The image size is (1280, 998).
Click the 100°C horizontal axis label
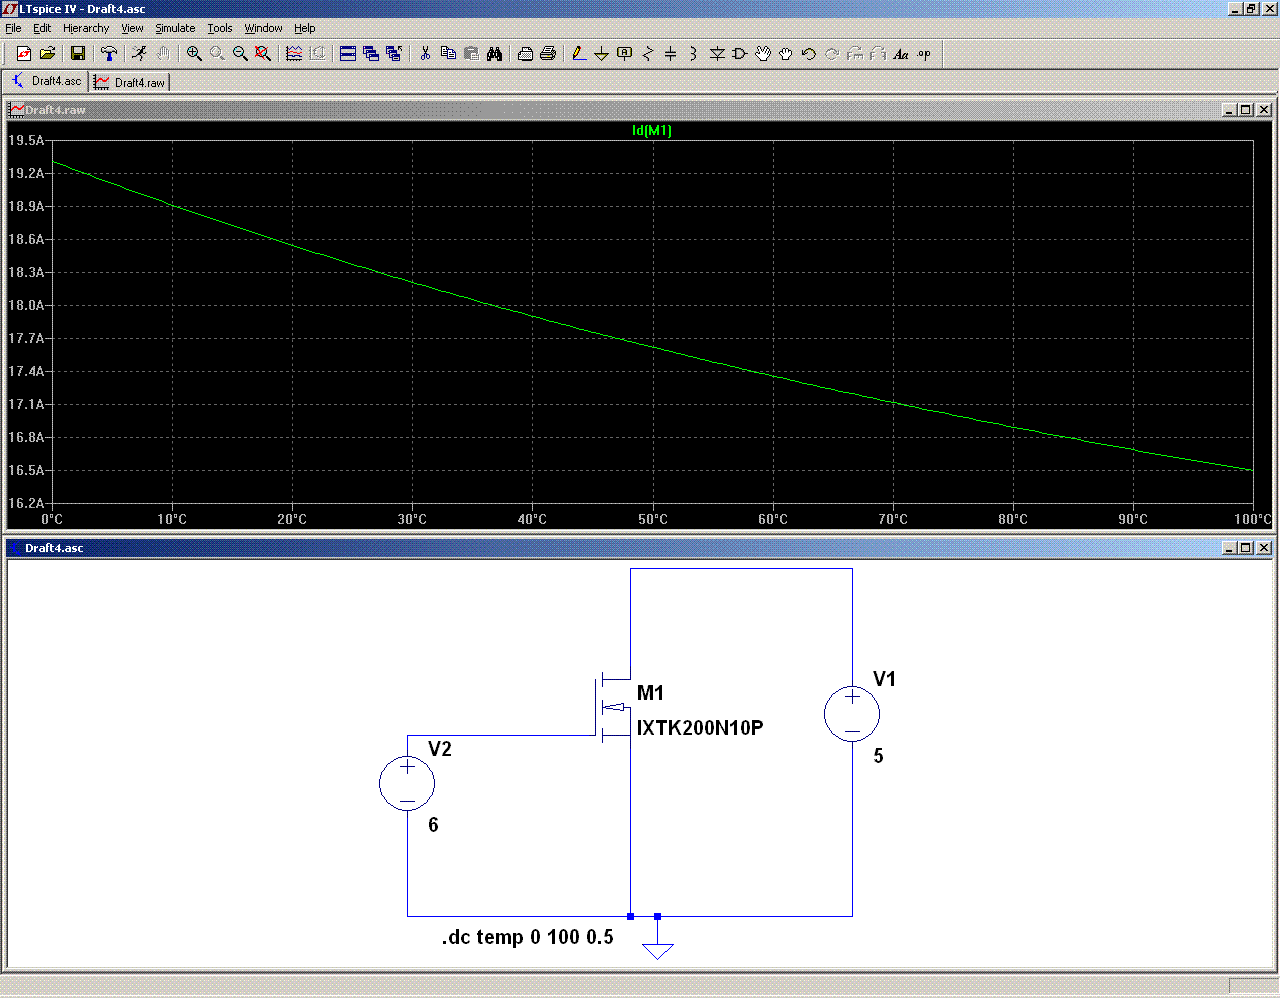tap(1253, 519)
